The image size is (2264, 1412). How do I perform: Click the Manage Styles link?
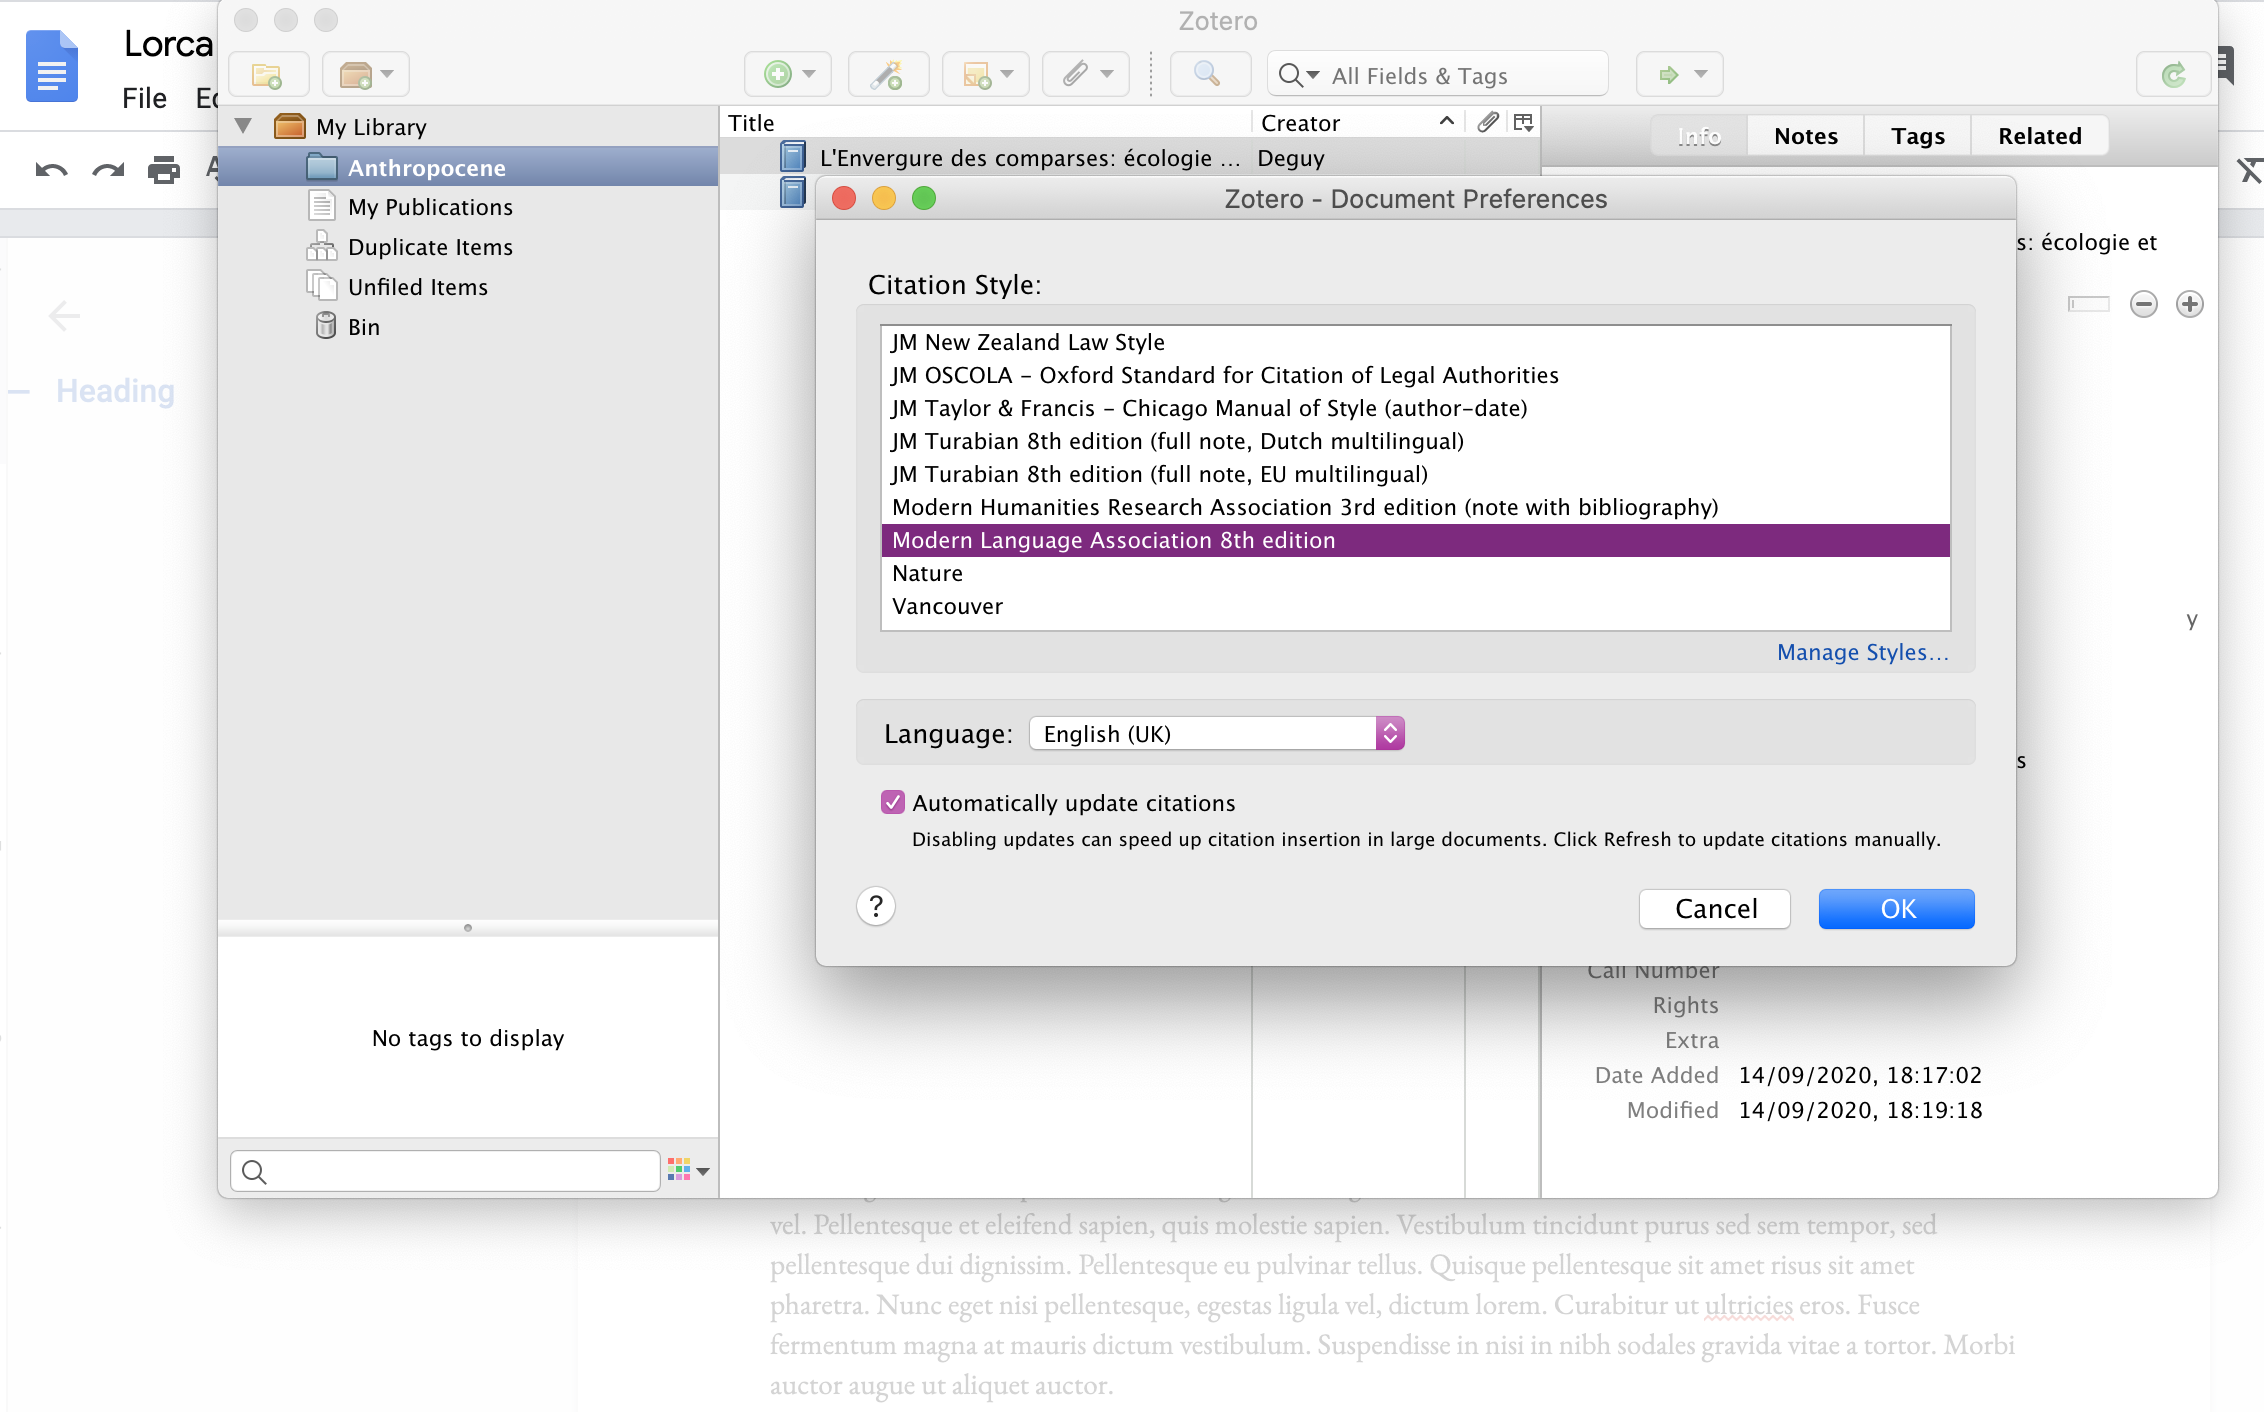pos(1863,652)
